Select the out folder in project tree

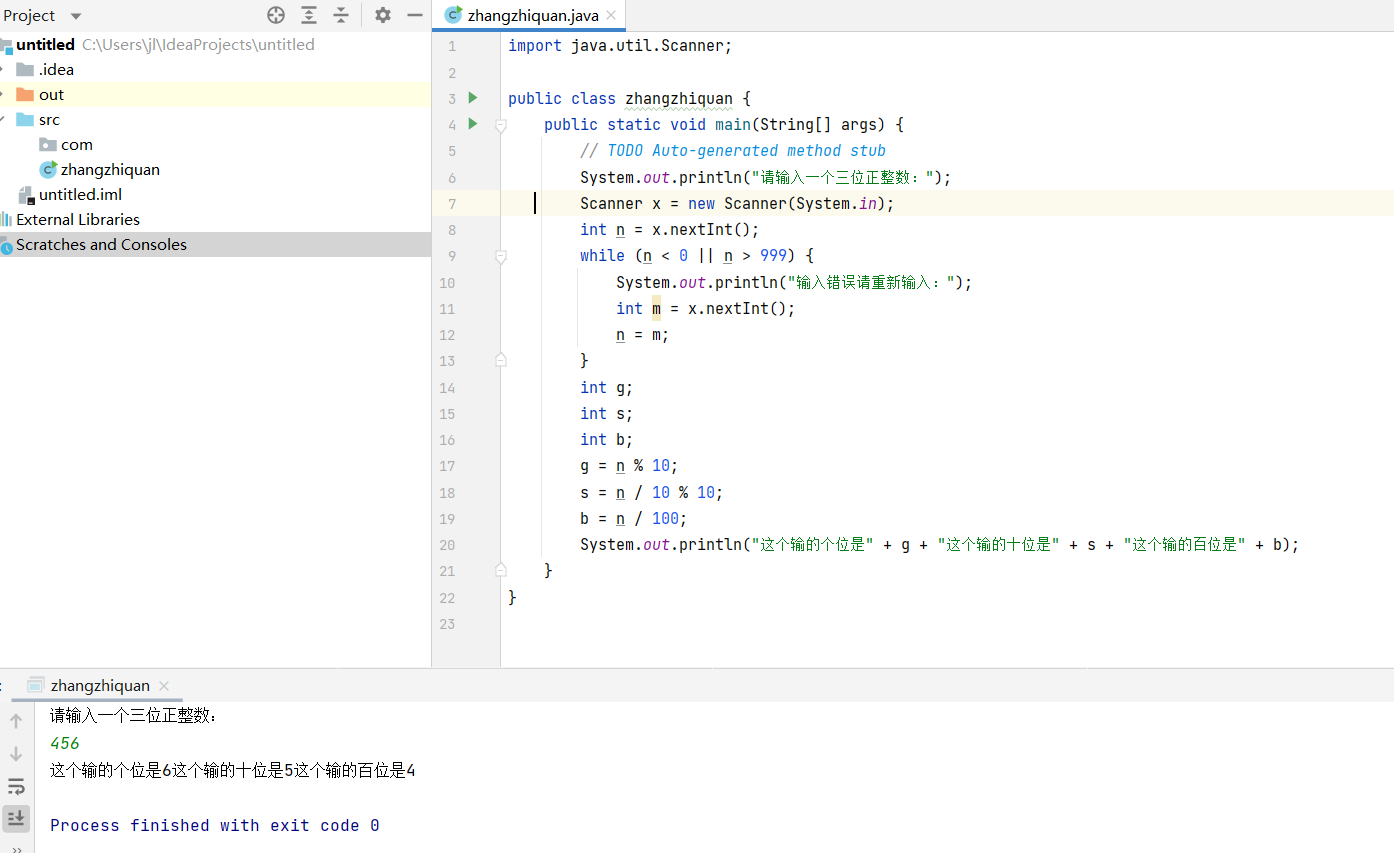pos(51,95)
